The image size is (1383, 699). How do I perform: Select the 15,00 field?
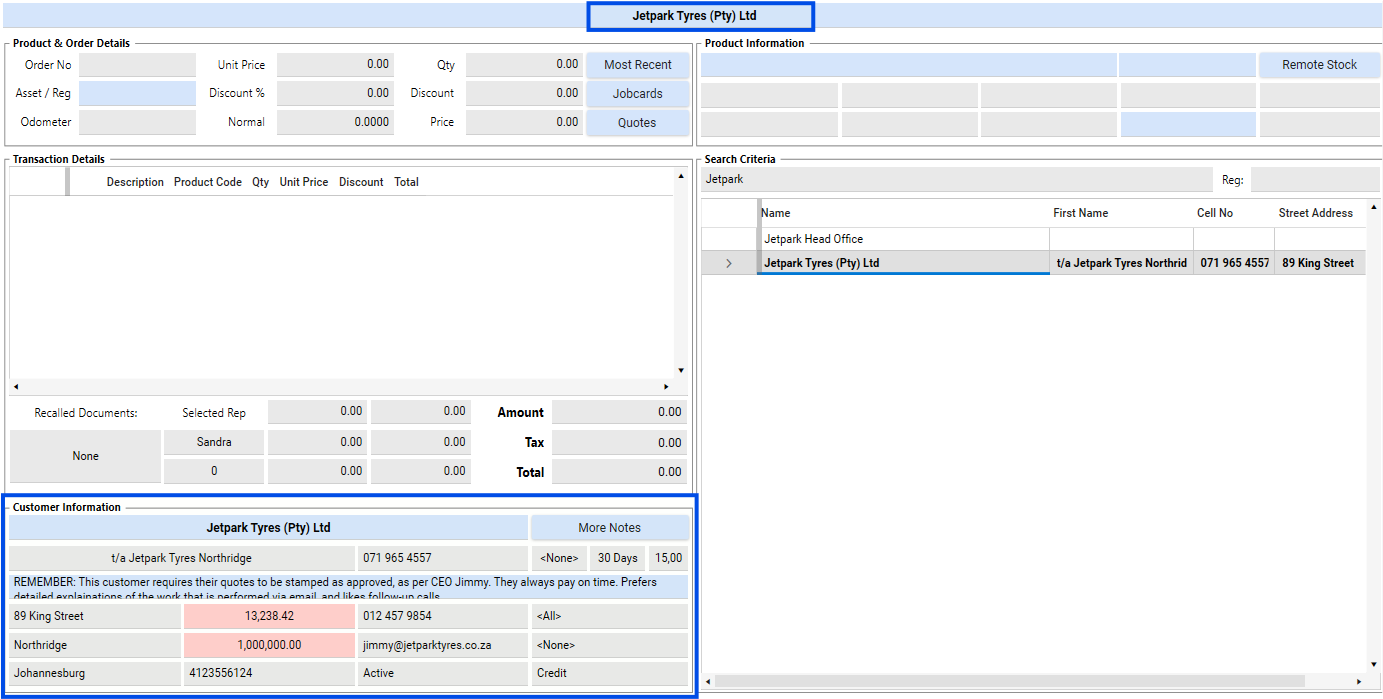pyautogui.click(x=668, y=558)
